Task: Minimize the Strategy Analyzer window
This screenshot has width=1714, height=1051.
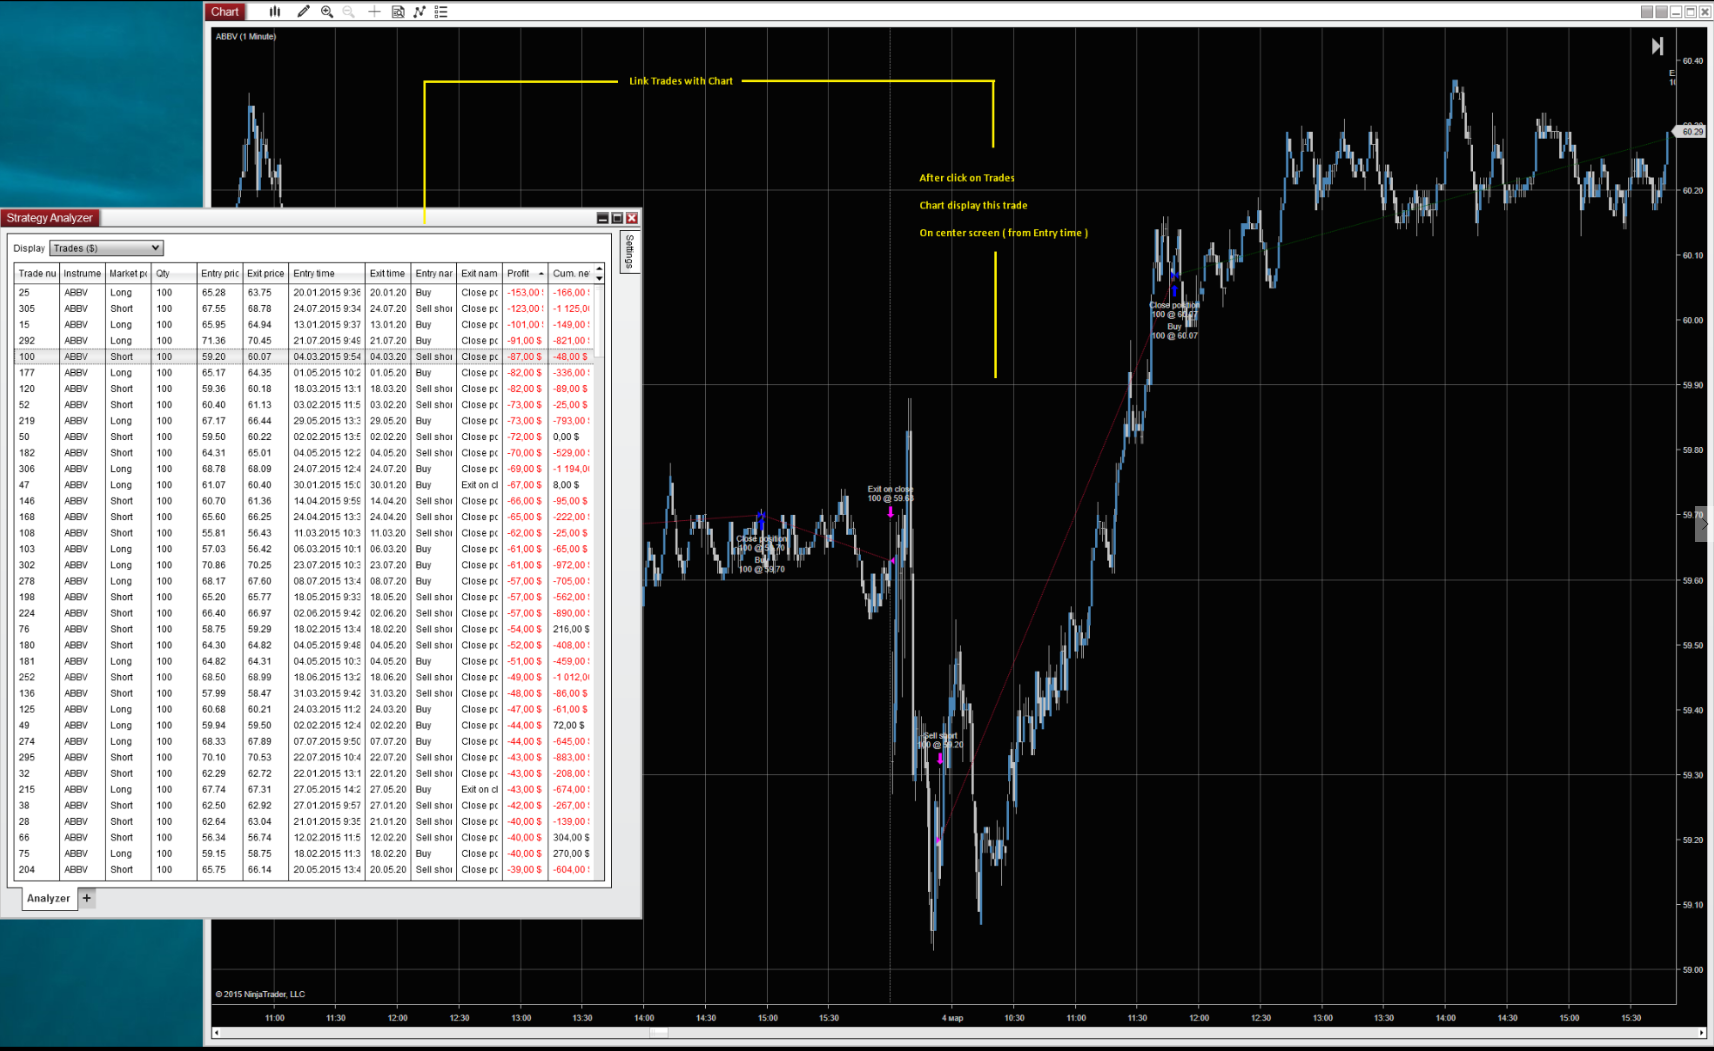Action: (x=603, y=218)
